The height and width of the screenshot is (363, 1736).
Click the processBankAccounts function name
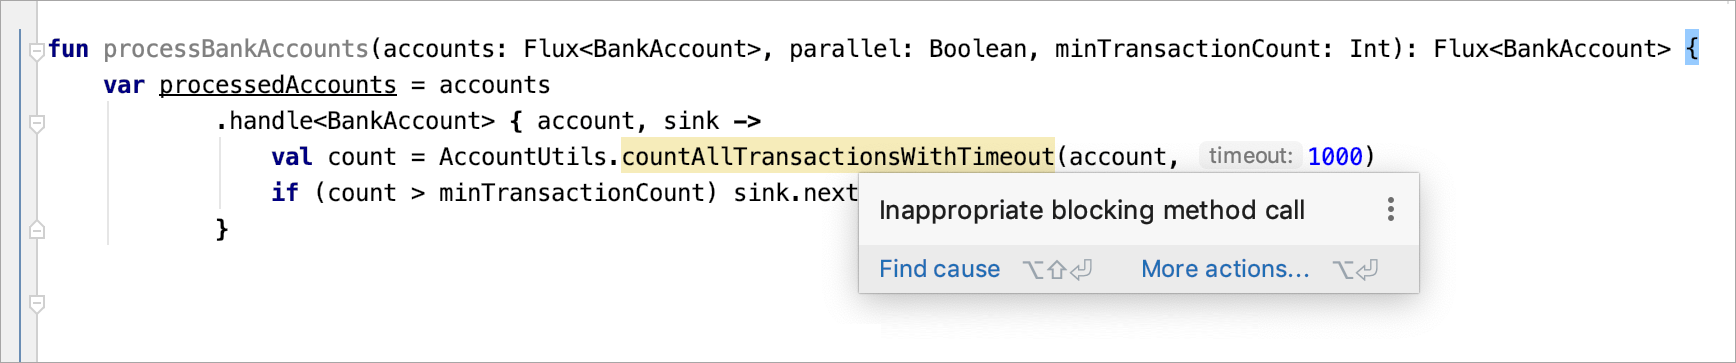pyautogui.click(x=236, y=49)
